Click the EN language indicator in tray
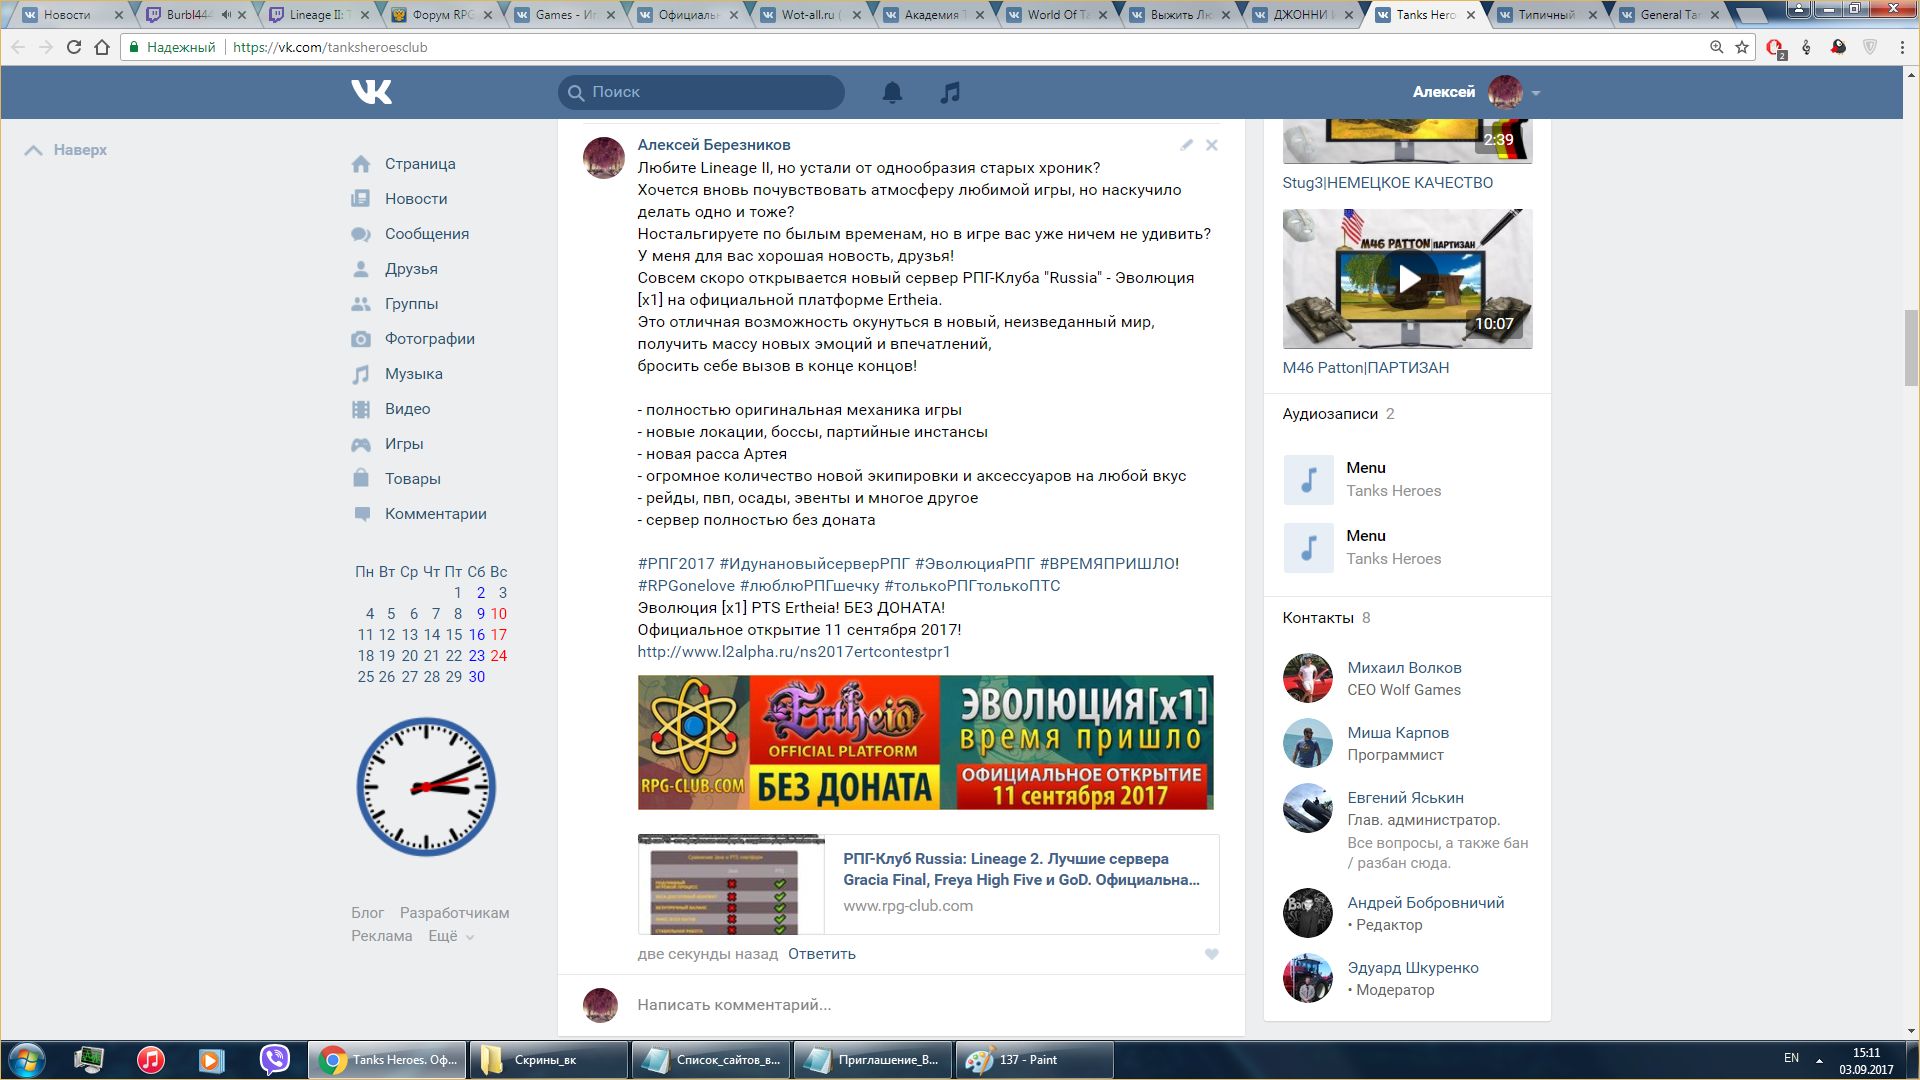 [x=1791, y=1058]
